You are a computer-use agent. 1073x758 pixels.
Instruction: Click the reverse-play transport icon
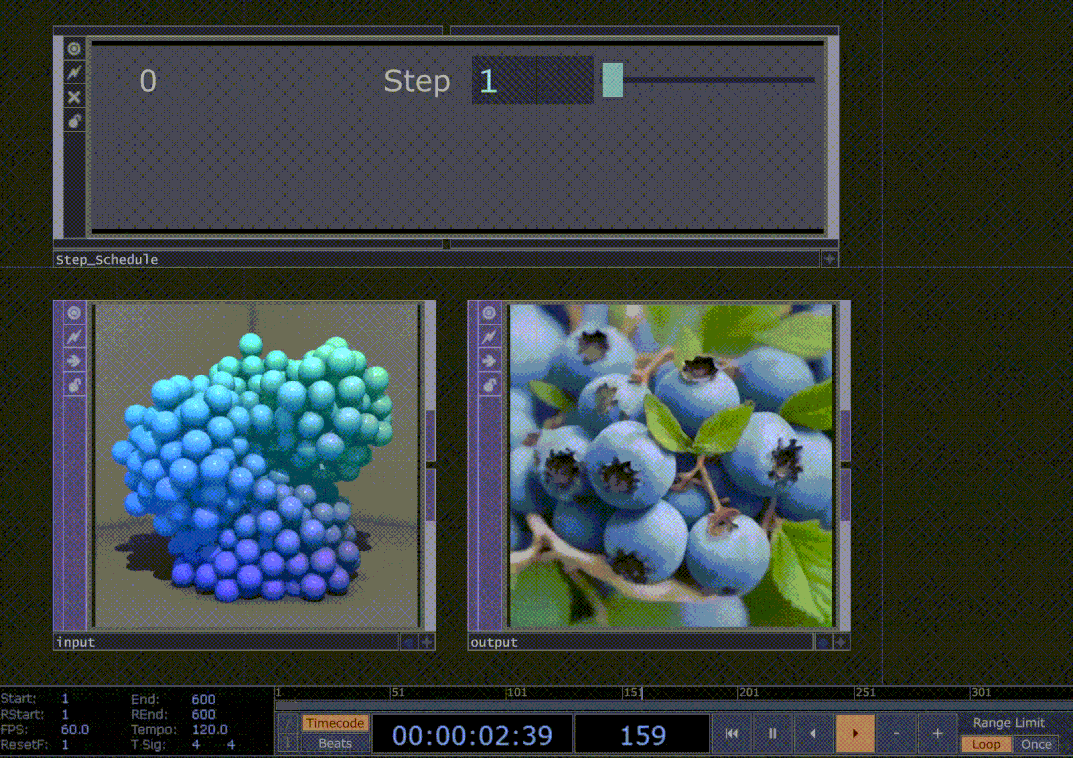[x=813, y=732]
